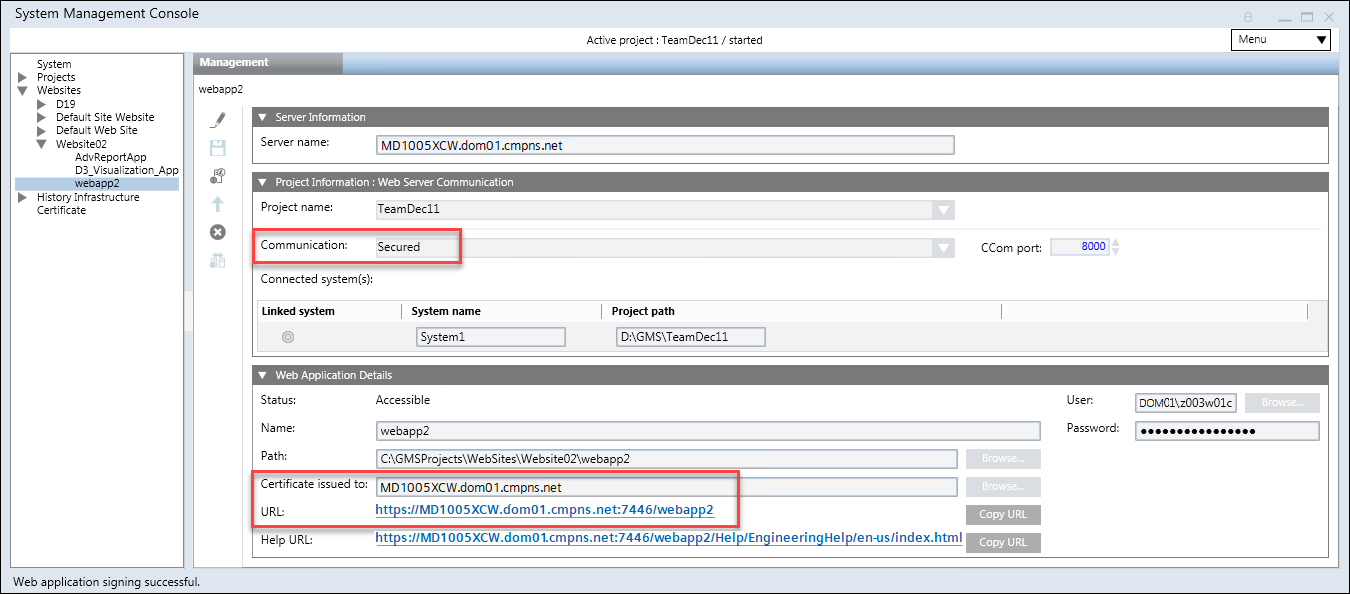Open the web application certificate signing icon
The image size is (1350, 594).
click(x=217, y=176)
